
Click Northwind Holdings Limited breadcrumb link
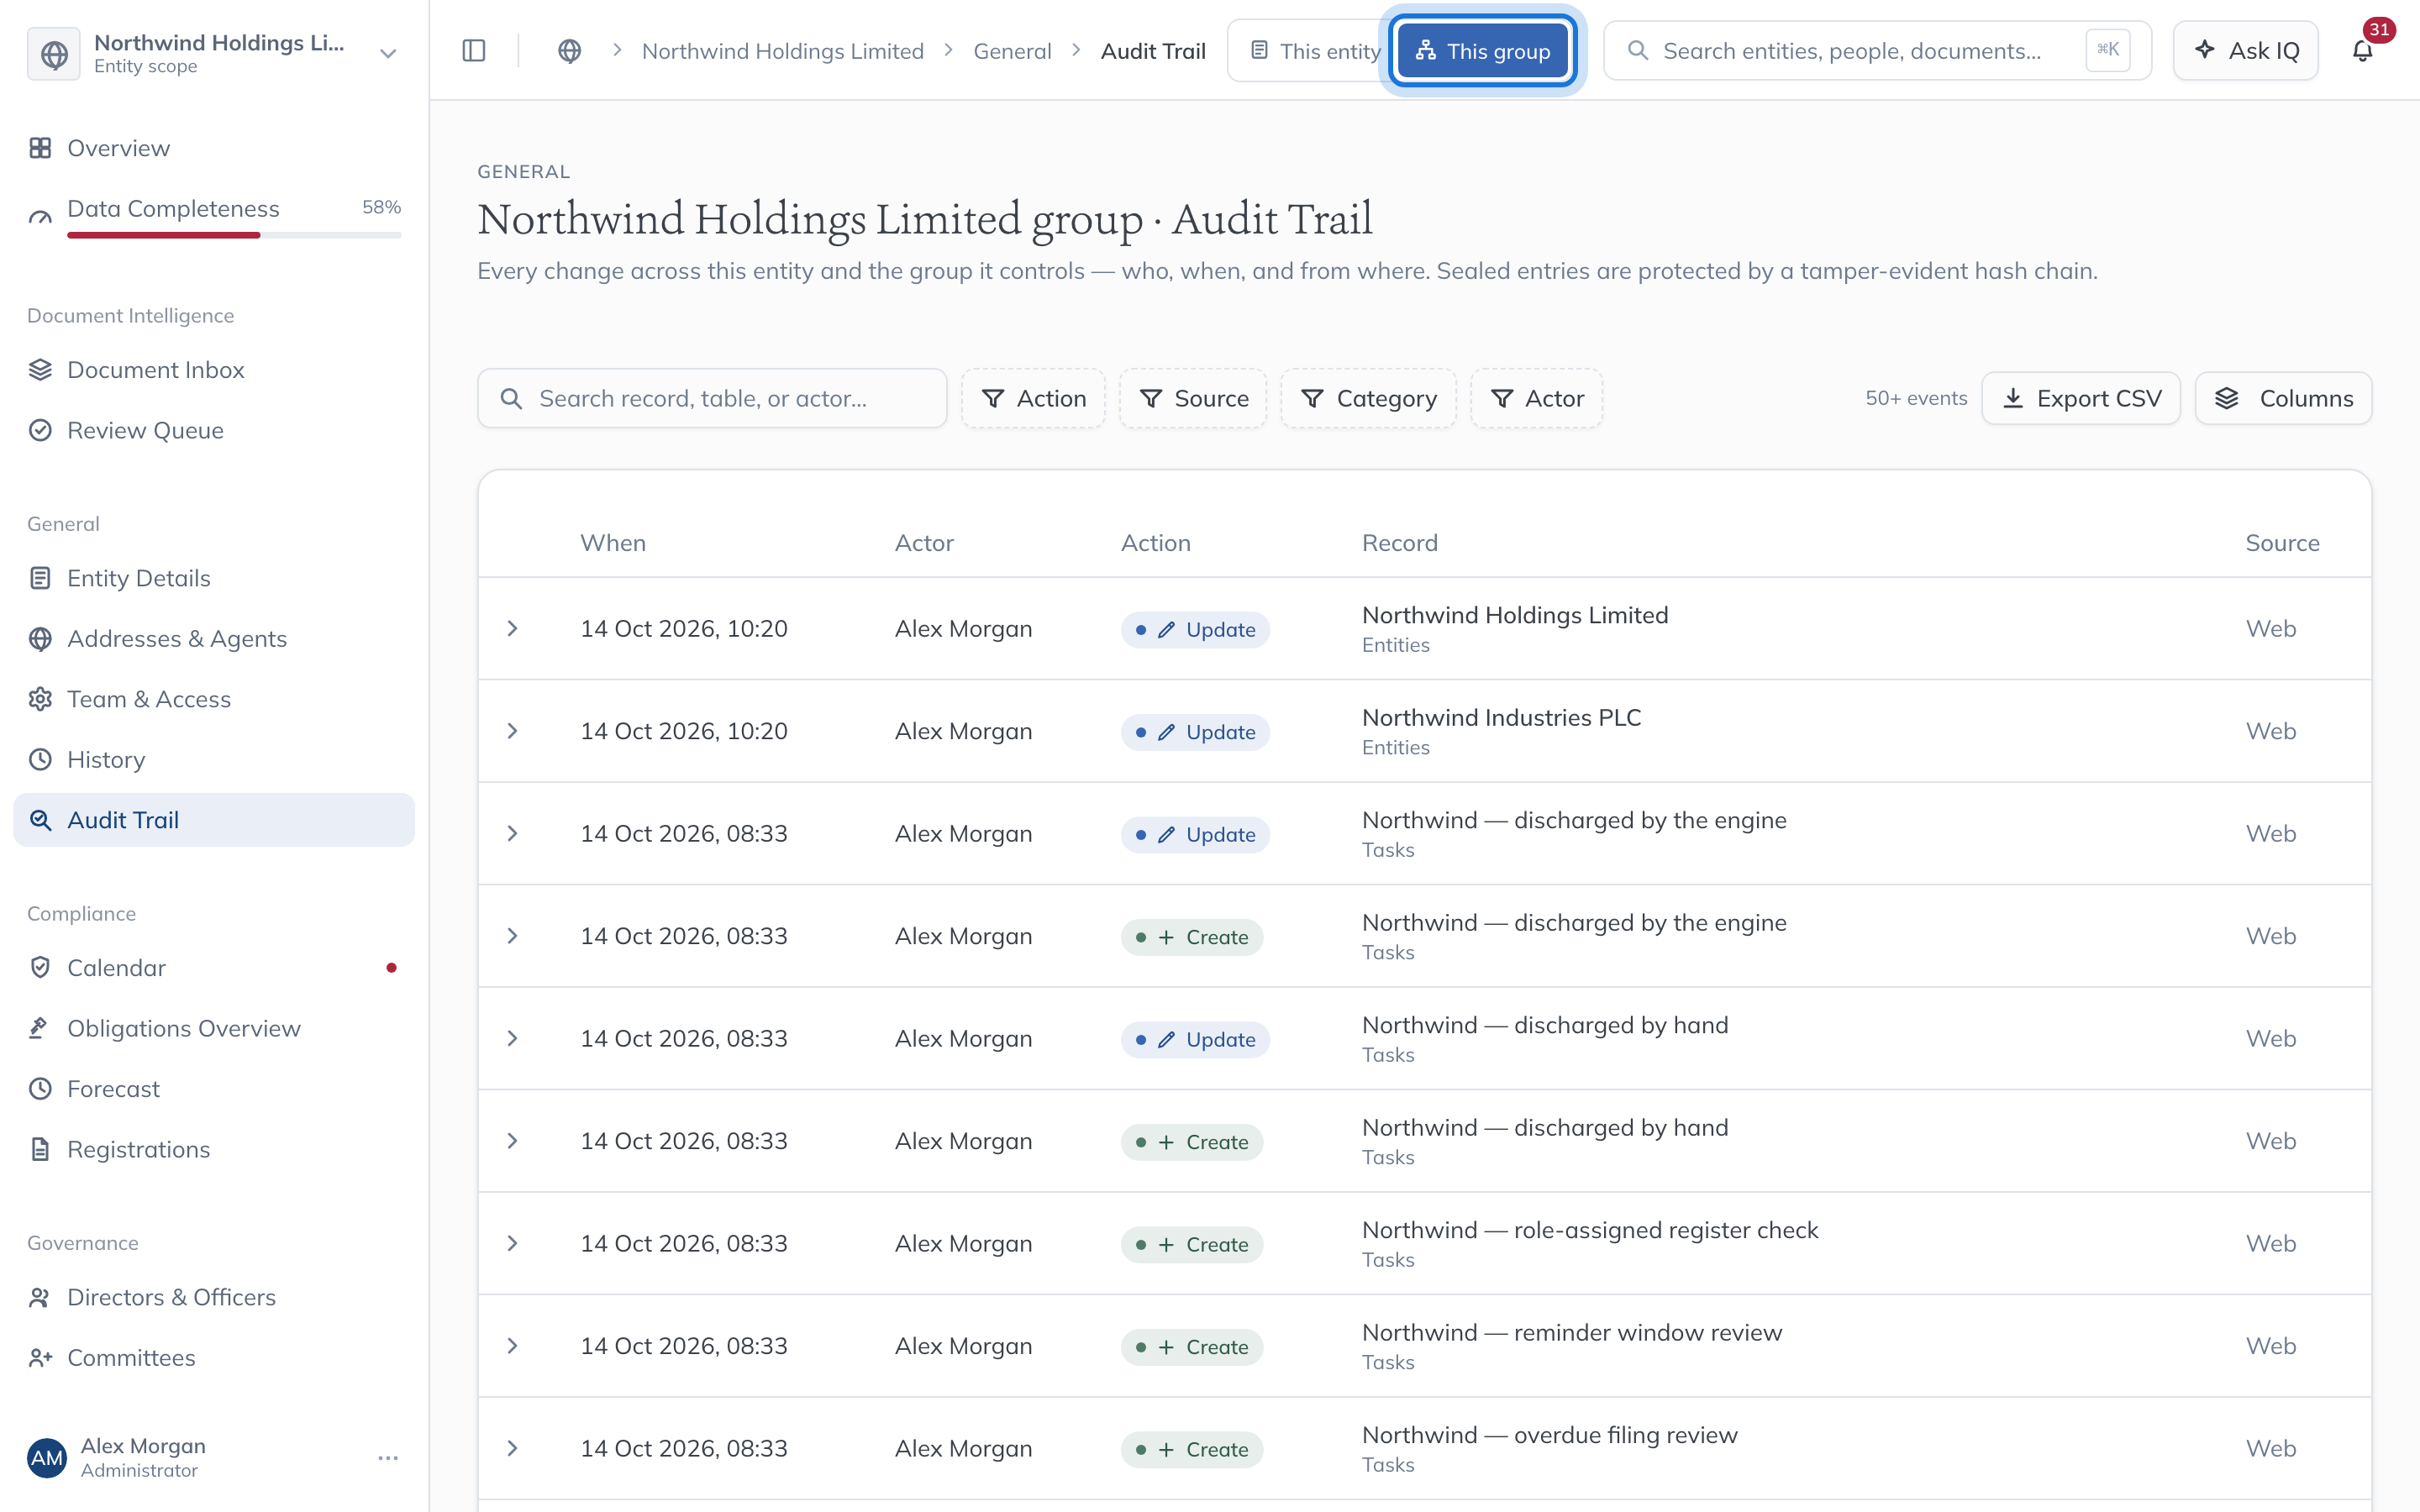[782, 51]
